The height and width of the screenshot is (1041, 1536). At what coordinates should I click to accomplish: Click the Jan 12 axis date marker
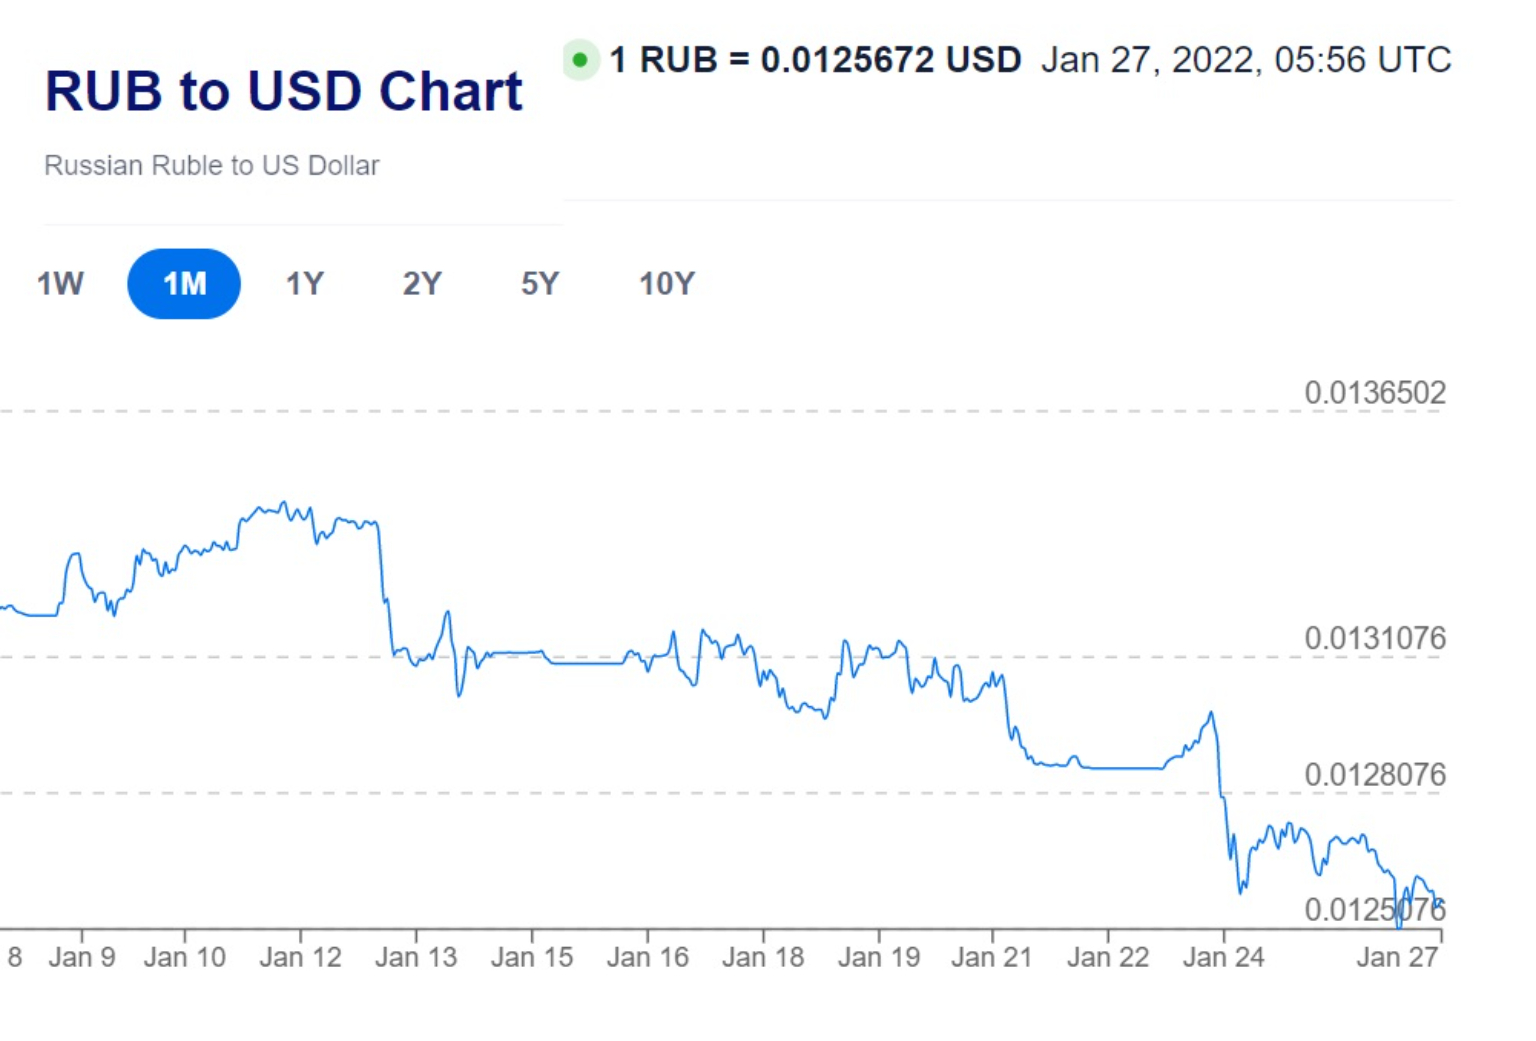click(300, 958)
